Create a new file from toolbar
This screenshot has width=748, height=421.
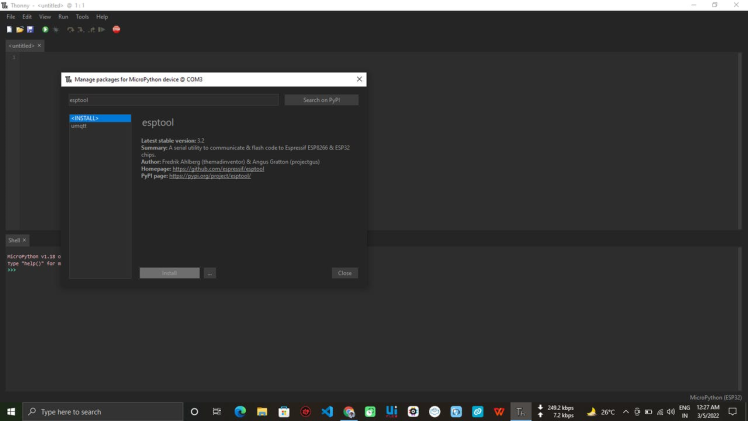pos(9,30)
